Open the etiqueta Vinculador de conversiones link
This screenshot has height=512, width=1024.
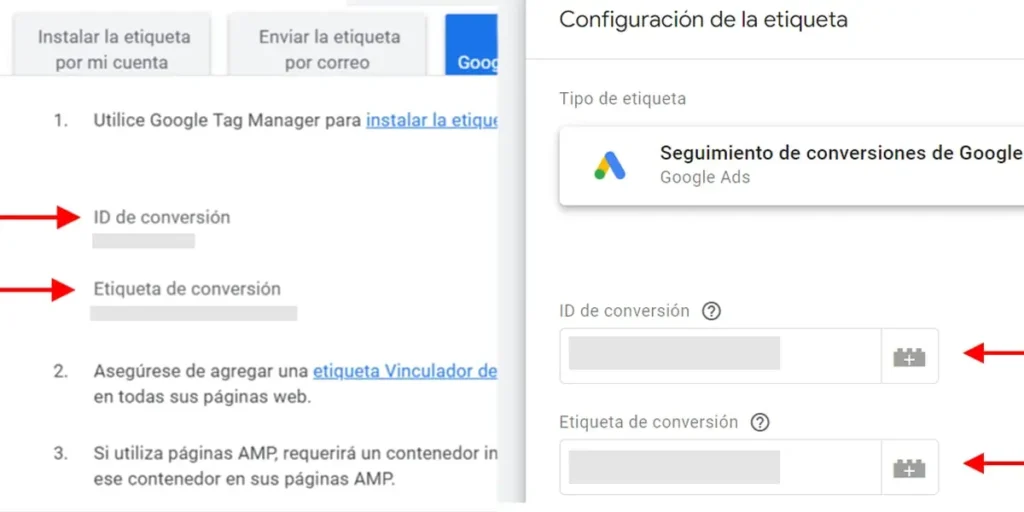[405, 372]
